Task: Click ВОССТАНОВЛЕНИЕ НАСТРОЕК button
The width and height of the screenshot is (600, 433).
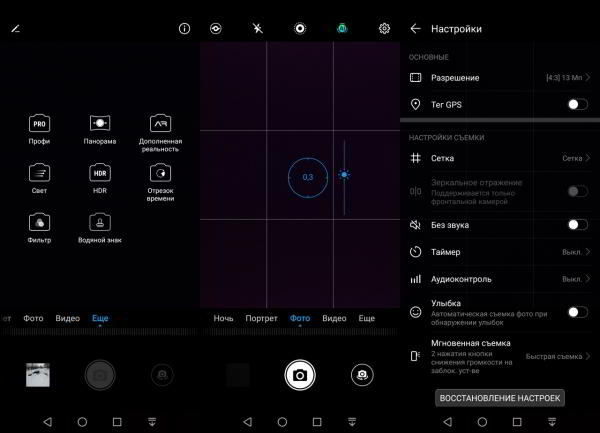Action: pos(500,398)
